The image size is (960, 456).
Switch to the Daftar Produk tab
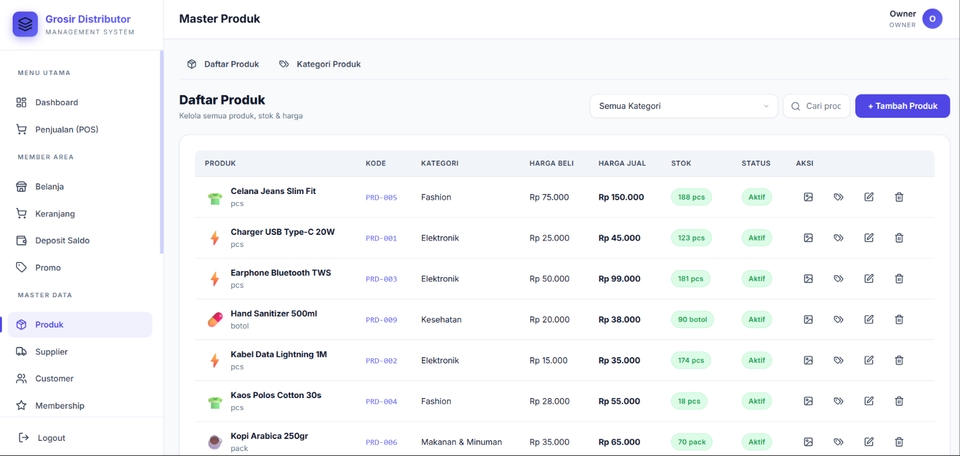tap(223, 64)
